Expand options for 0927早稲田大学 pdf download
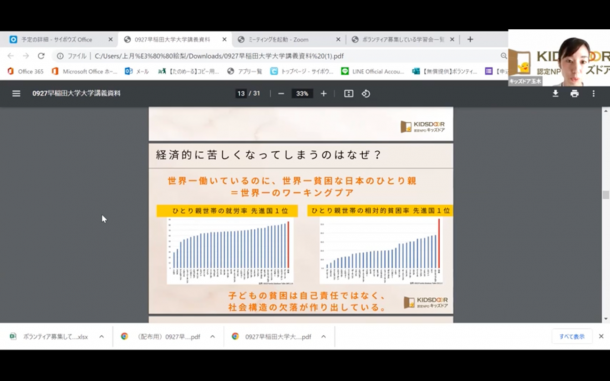The width and height of the screenshot is (610, 381). click(x=323, y=337)
